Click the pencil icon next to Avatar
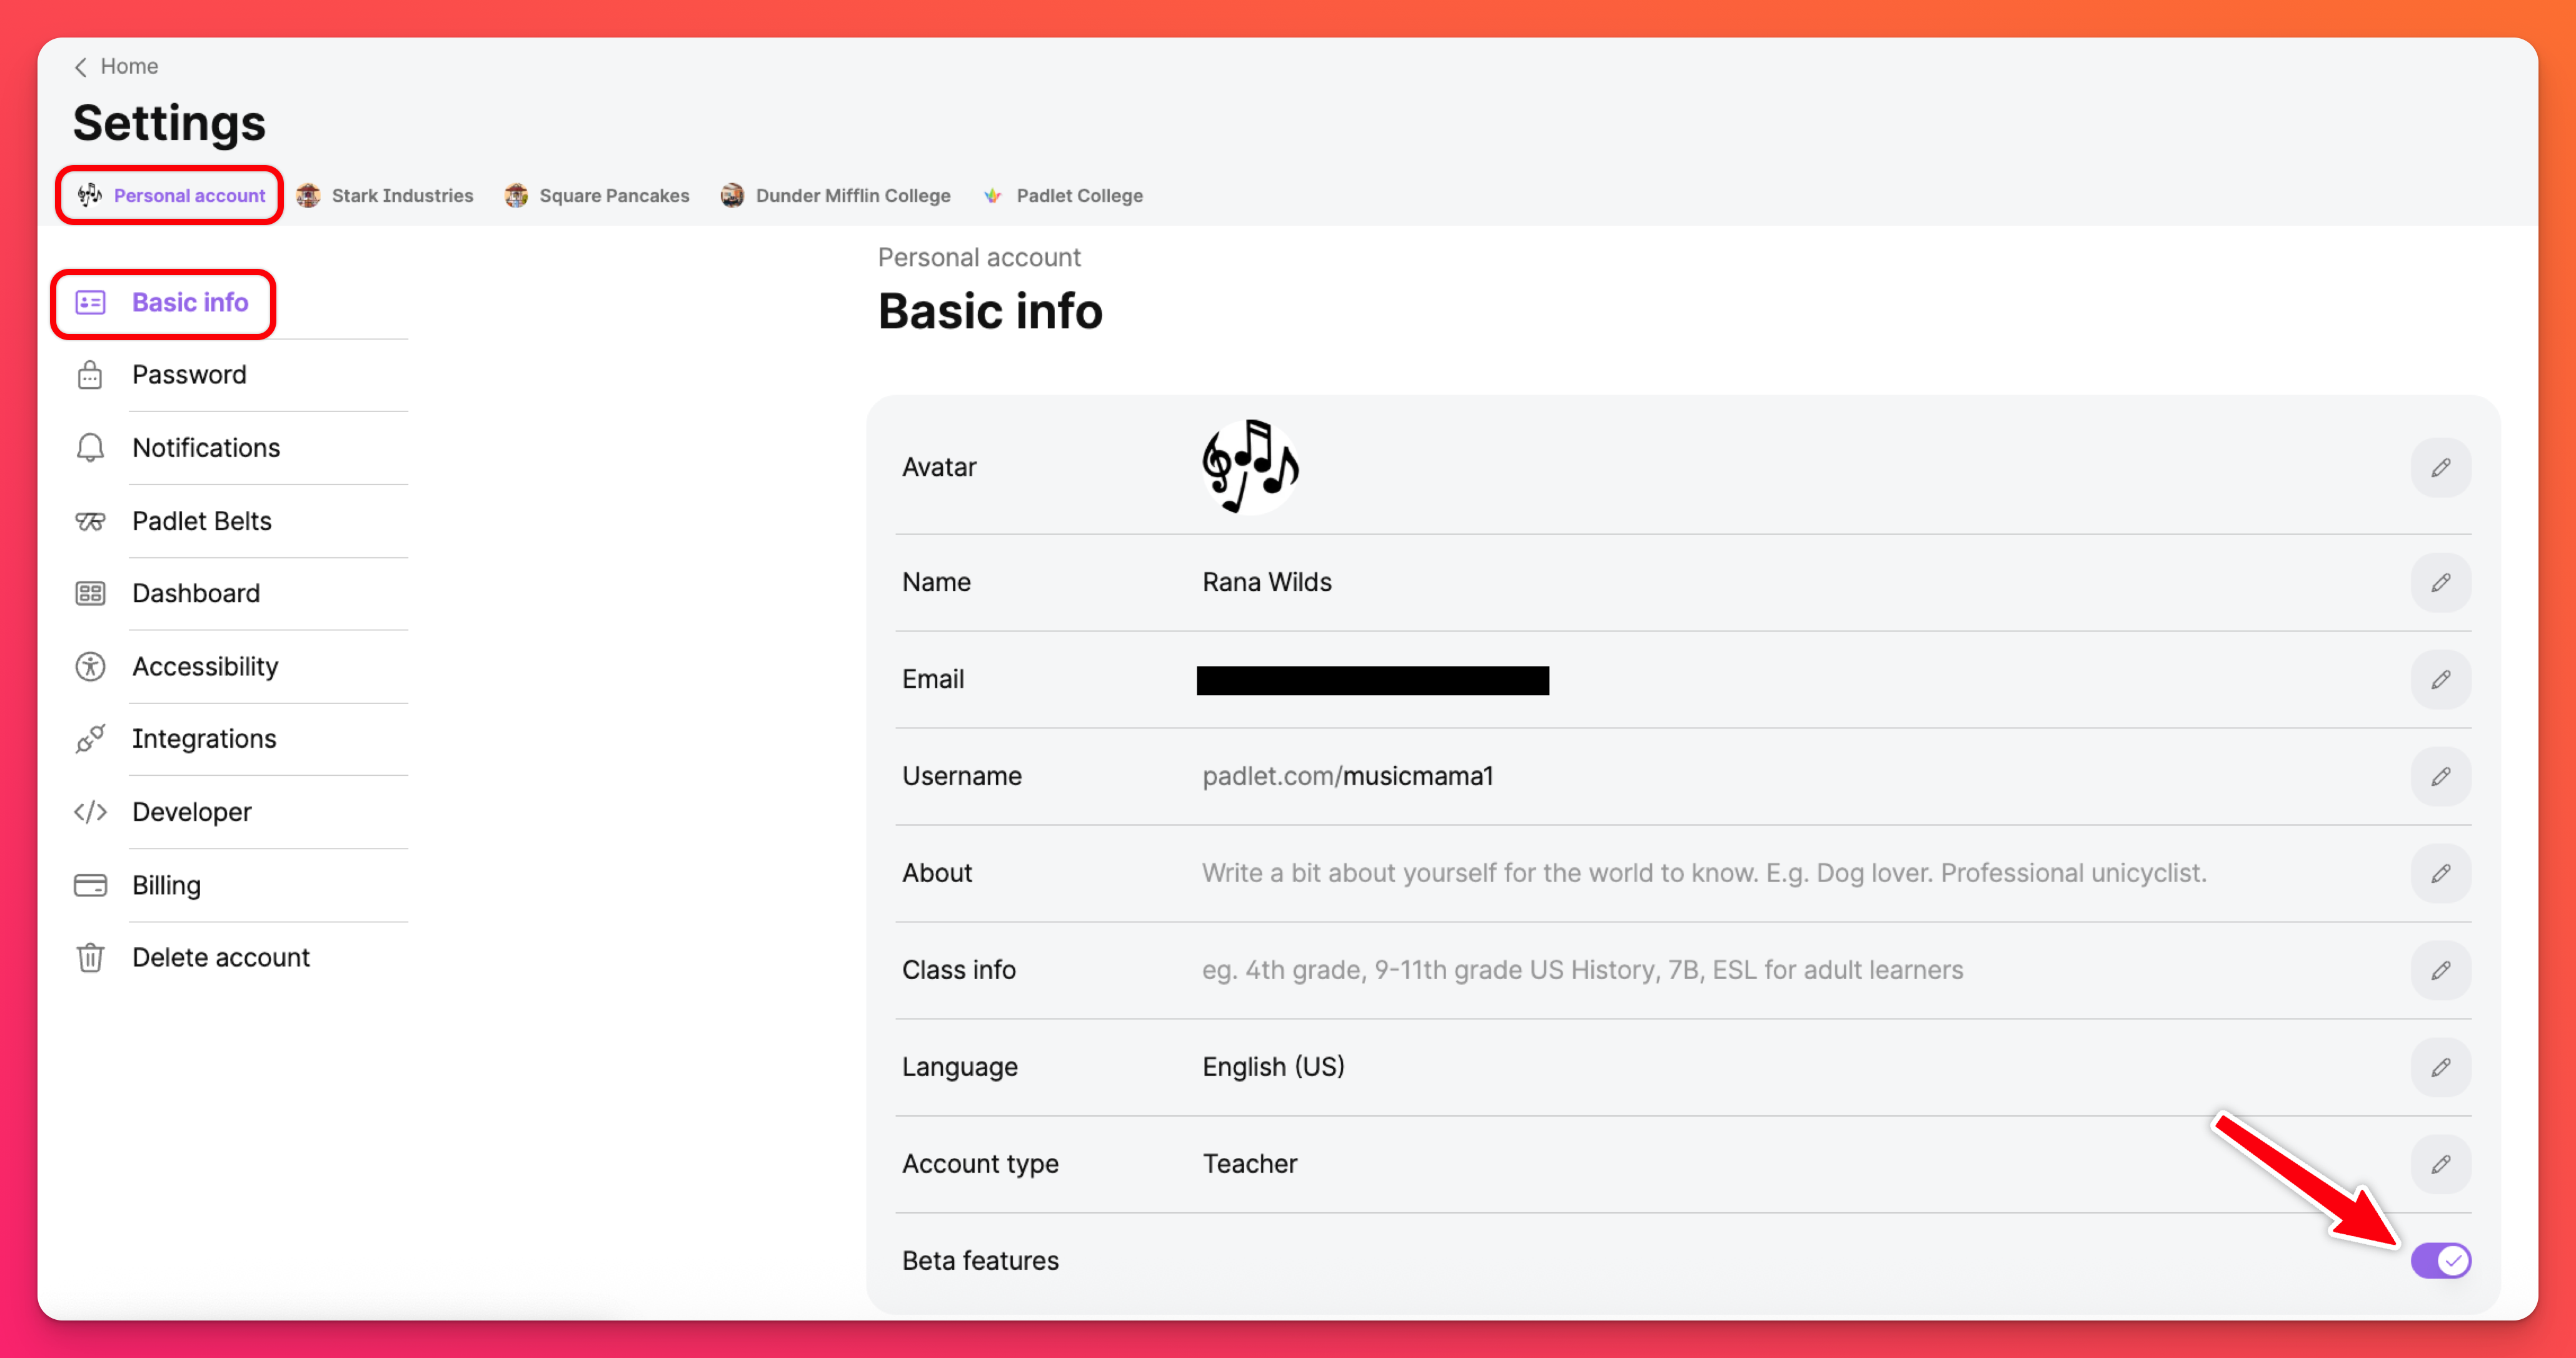The width and height of the screenshot is (2576, 1358). pos(2440,467)
